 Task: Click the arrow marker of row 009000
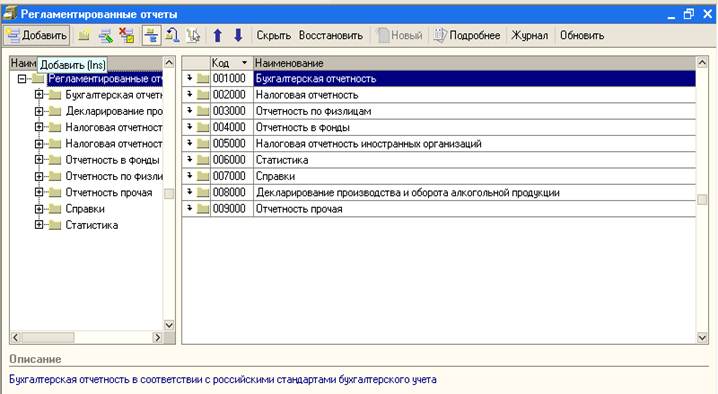(190, 208)
